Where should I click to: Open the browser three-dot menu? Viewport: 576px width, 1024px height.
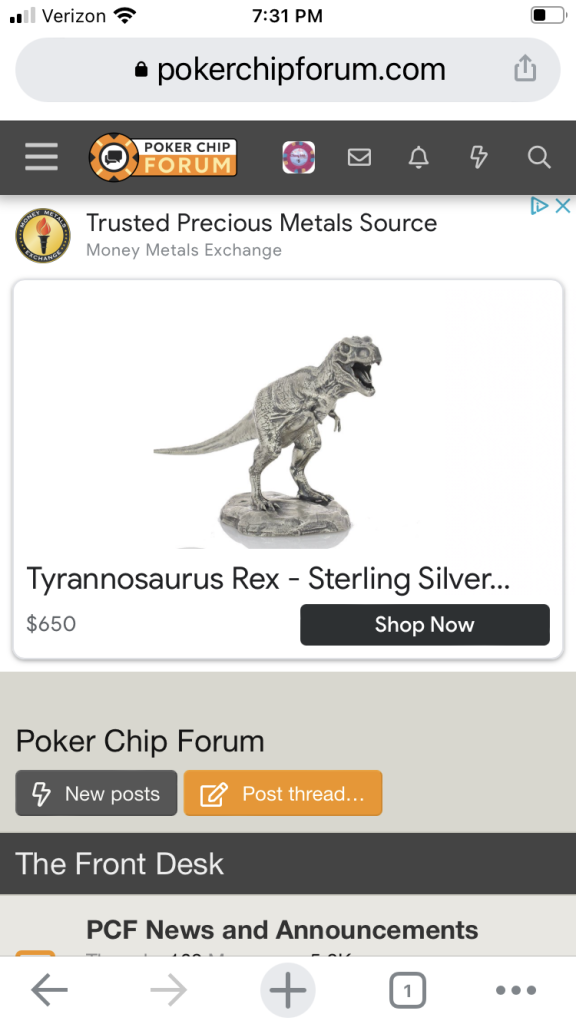tap(516, 991)
